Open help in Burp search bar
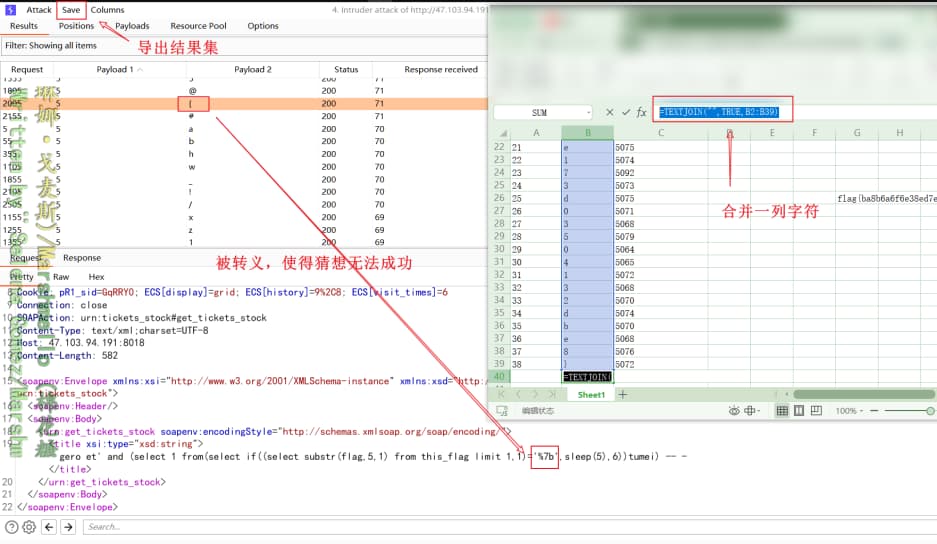The image size is (937, 544). click(x=11, y=527)
